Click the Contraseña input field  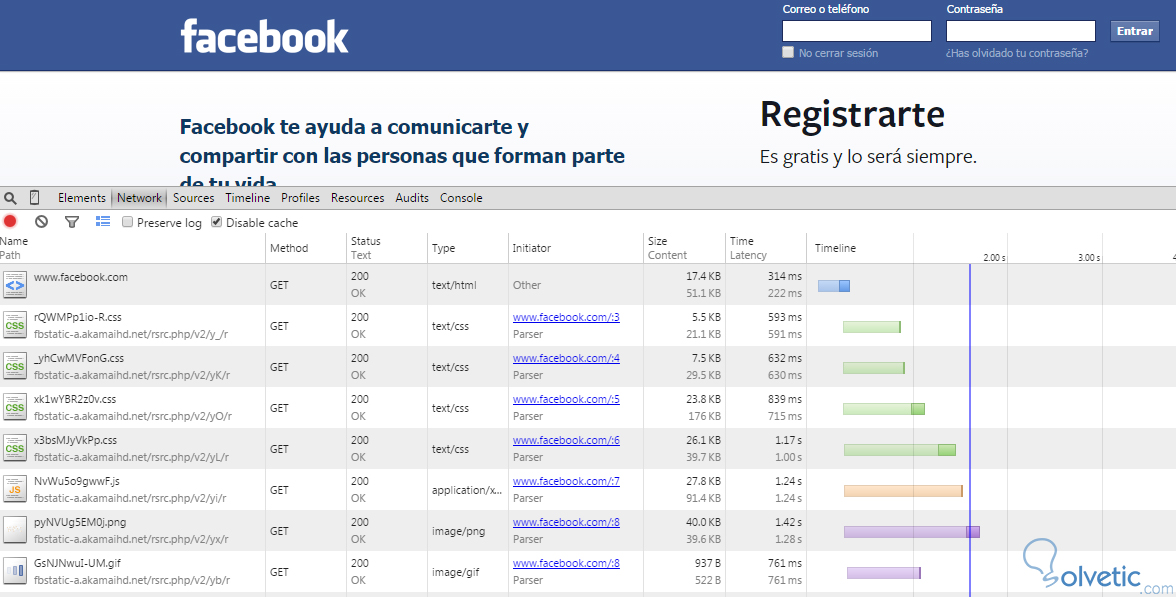(x=1021, y=31)
